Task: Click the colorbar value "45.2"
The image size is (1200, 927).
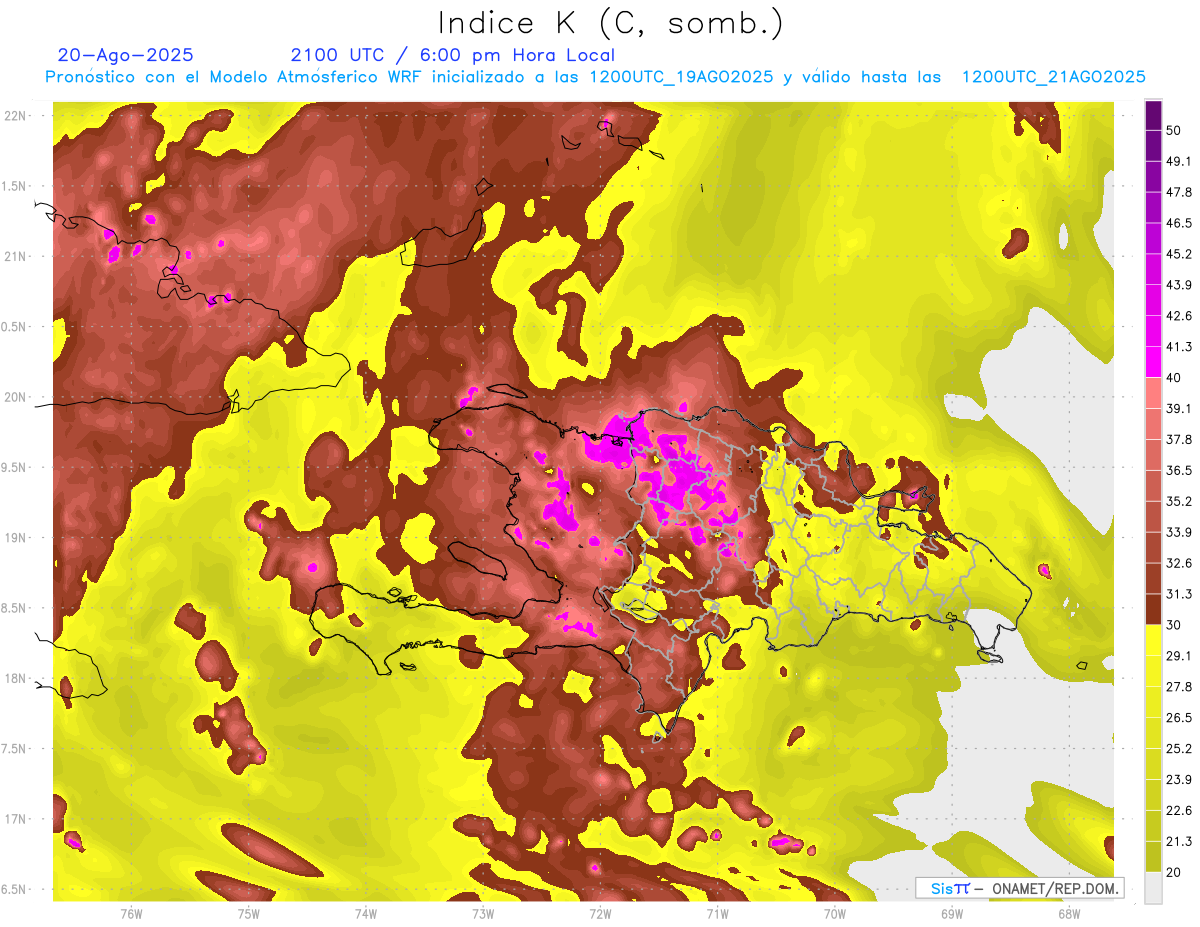Action: [1178, 254]
